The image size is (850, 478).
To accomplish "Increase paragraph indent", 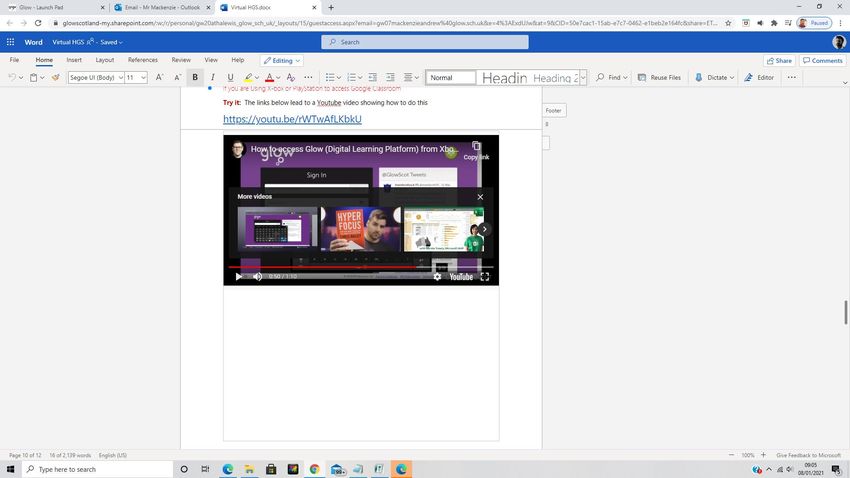I will click(x=390, y=77).
